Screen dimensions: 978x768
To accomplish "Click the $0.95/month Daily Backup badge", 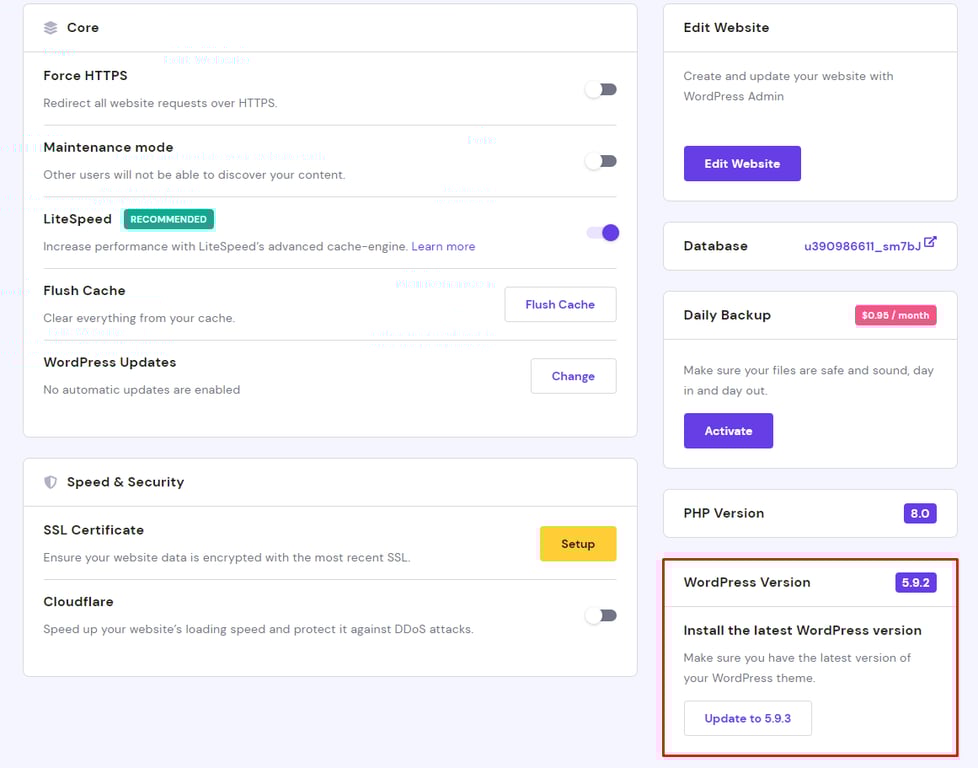I will tap(894, 314).
